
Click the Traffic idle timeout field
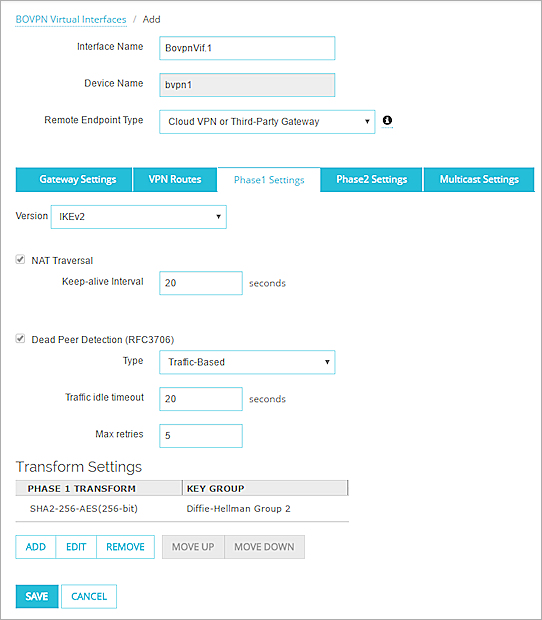coord(201,399)
